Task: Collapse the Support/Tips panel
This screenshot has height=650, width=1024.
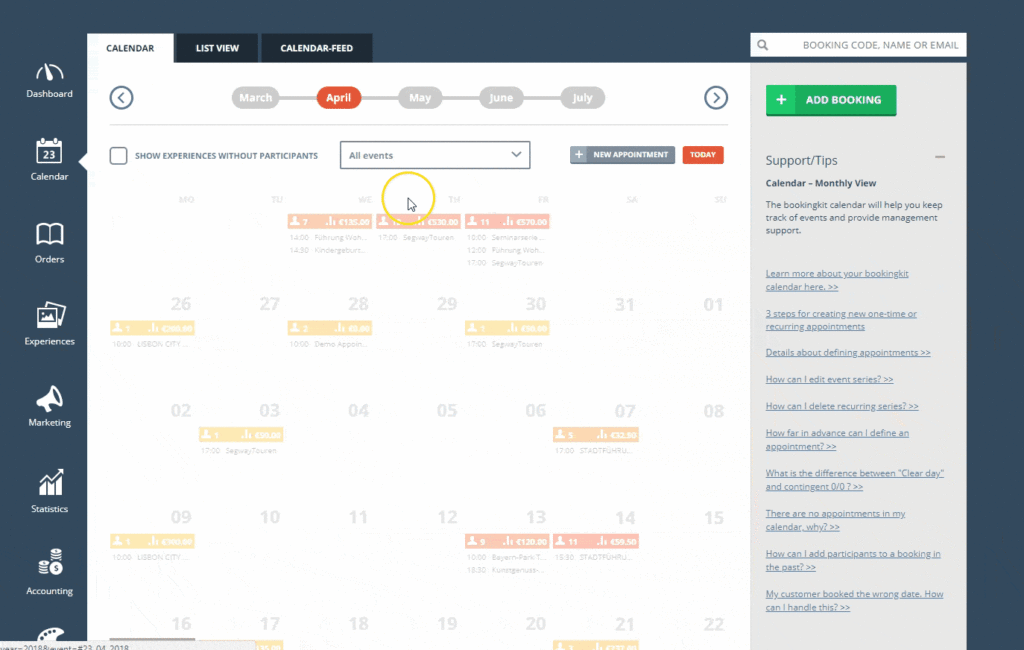Action: [940, 157]
